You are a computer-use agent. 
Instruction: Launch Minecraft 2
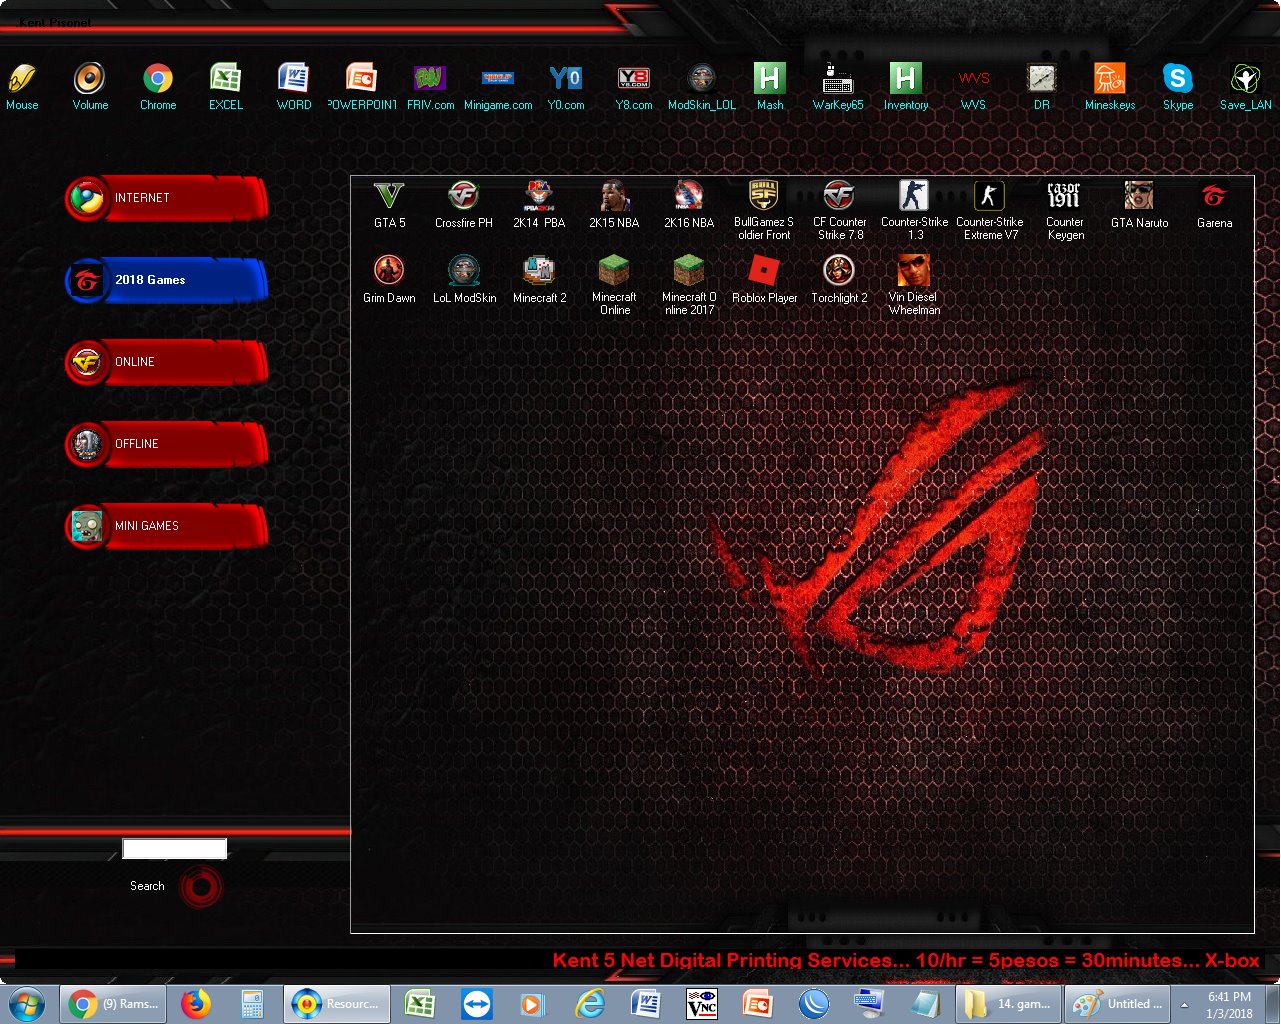[x=539, y=280]
